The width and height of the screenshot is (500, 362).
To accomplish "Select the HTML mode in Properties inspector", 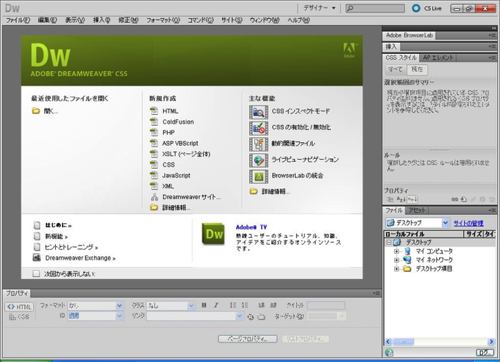I will click(x=19, y=307).
